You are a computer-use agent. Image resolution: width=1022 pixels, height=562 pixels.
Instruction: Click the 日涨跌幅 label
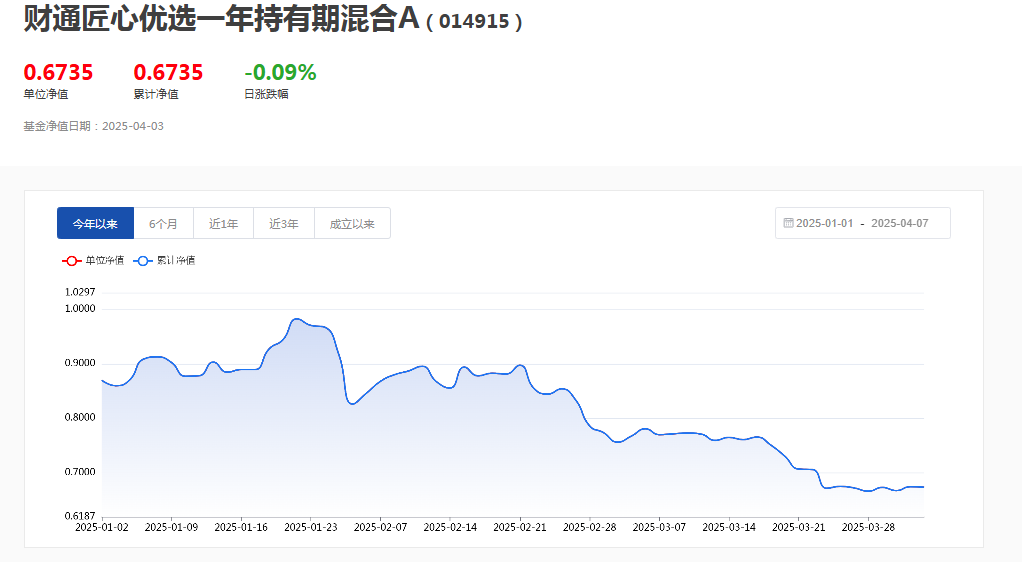266,95
